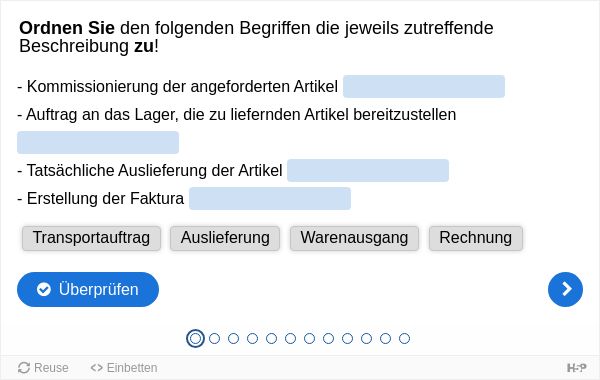The image size is (600, 380).
Task: Jump to the fourth slide progress dot
Action: 252,338
